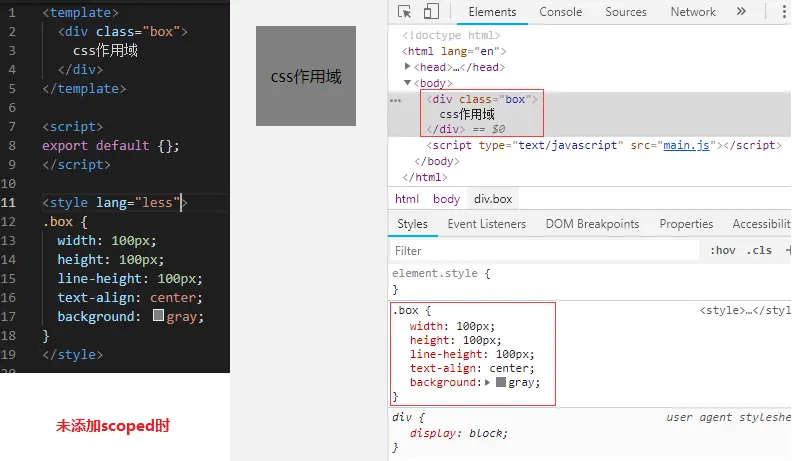The height and width of the screenshot is (461, 792).
Task: Open the DOM Breakpoints tab
Action: pos(592,224)
